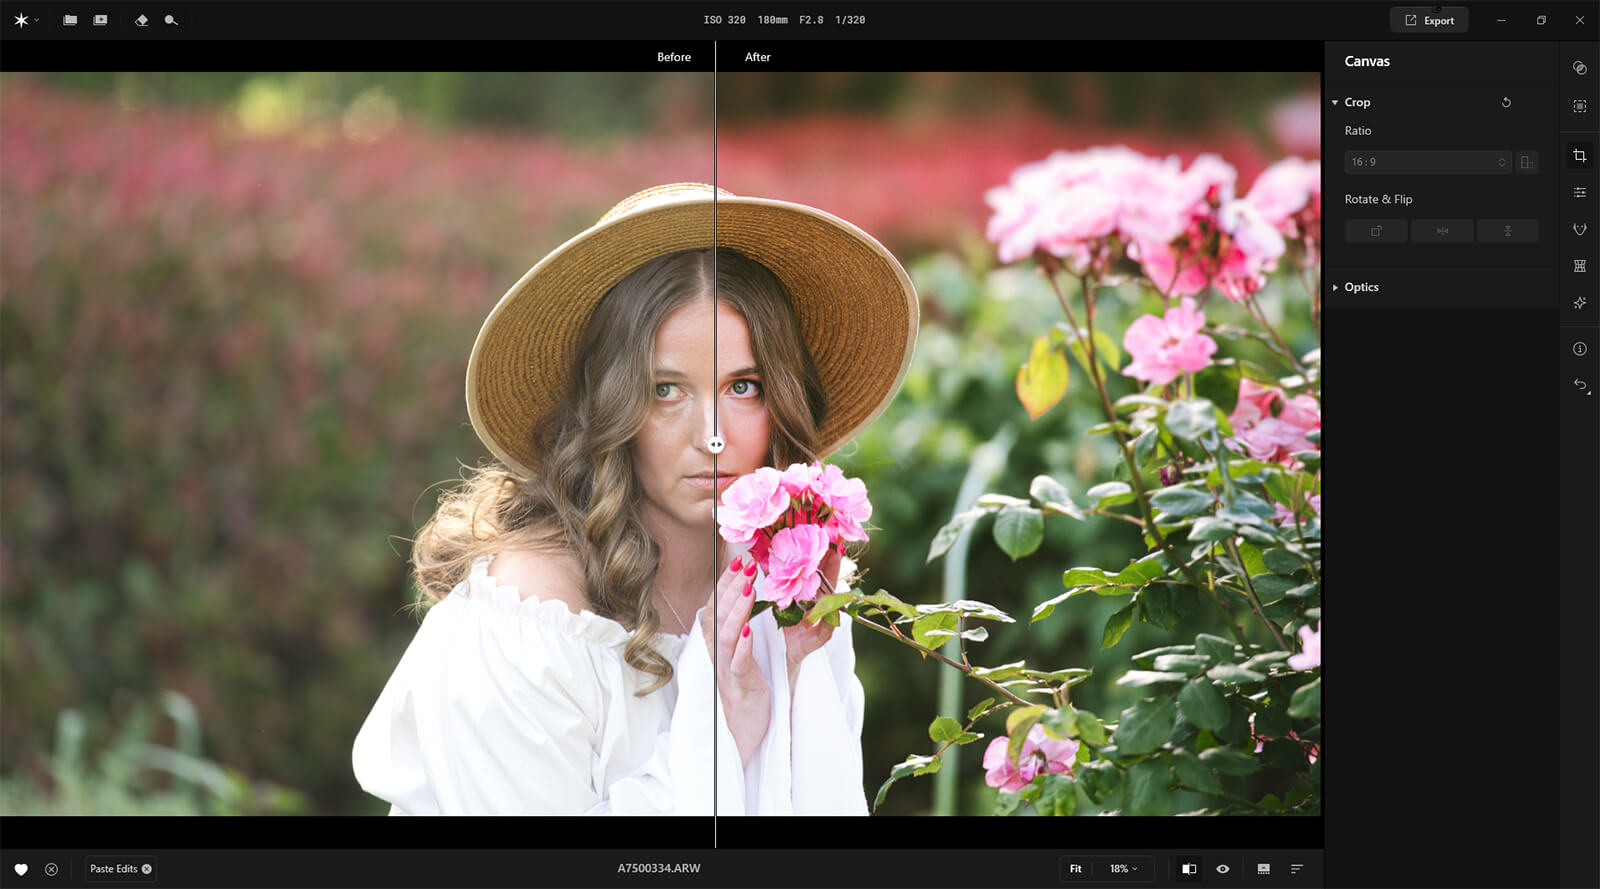Open the folder catalog icon

(70, 20)
